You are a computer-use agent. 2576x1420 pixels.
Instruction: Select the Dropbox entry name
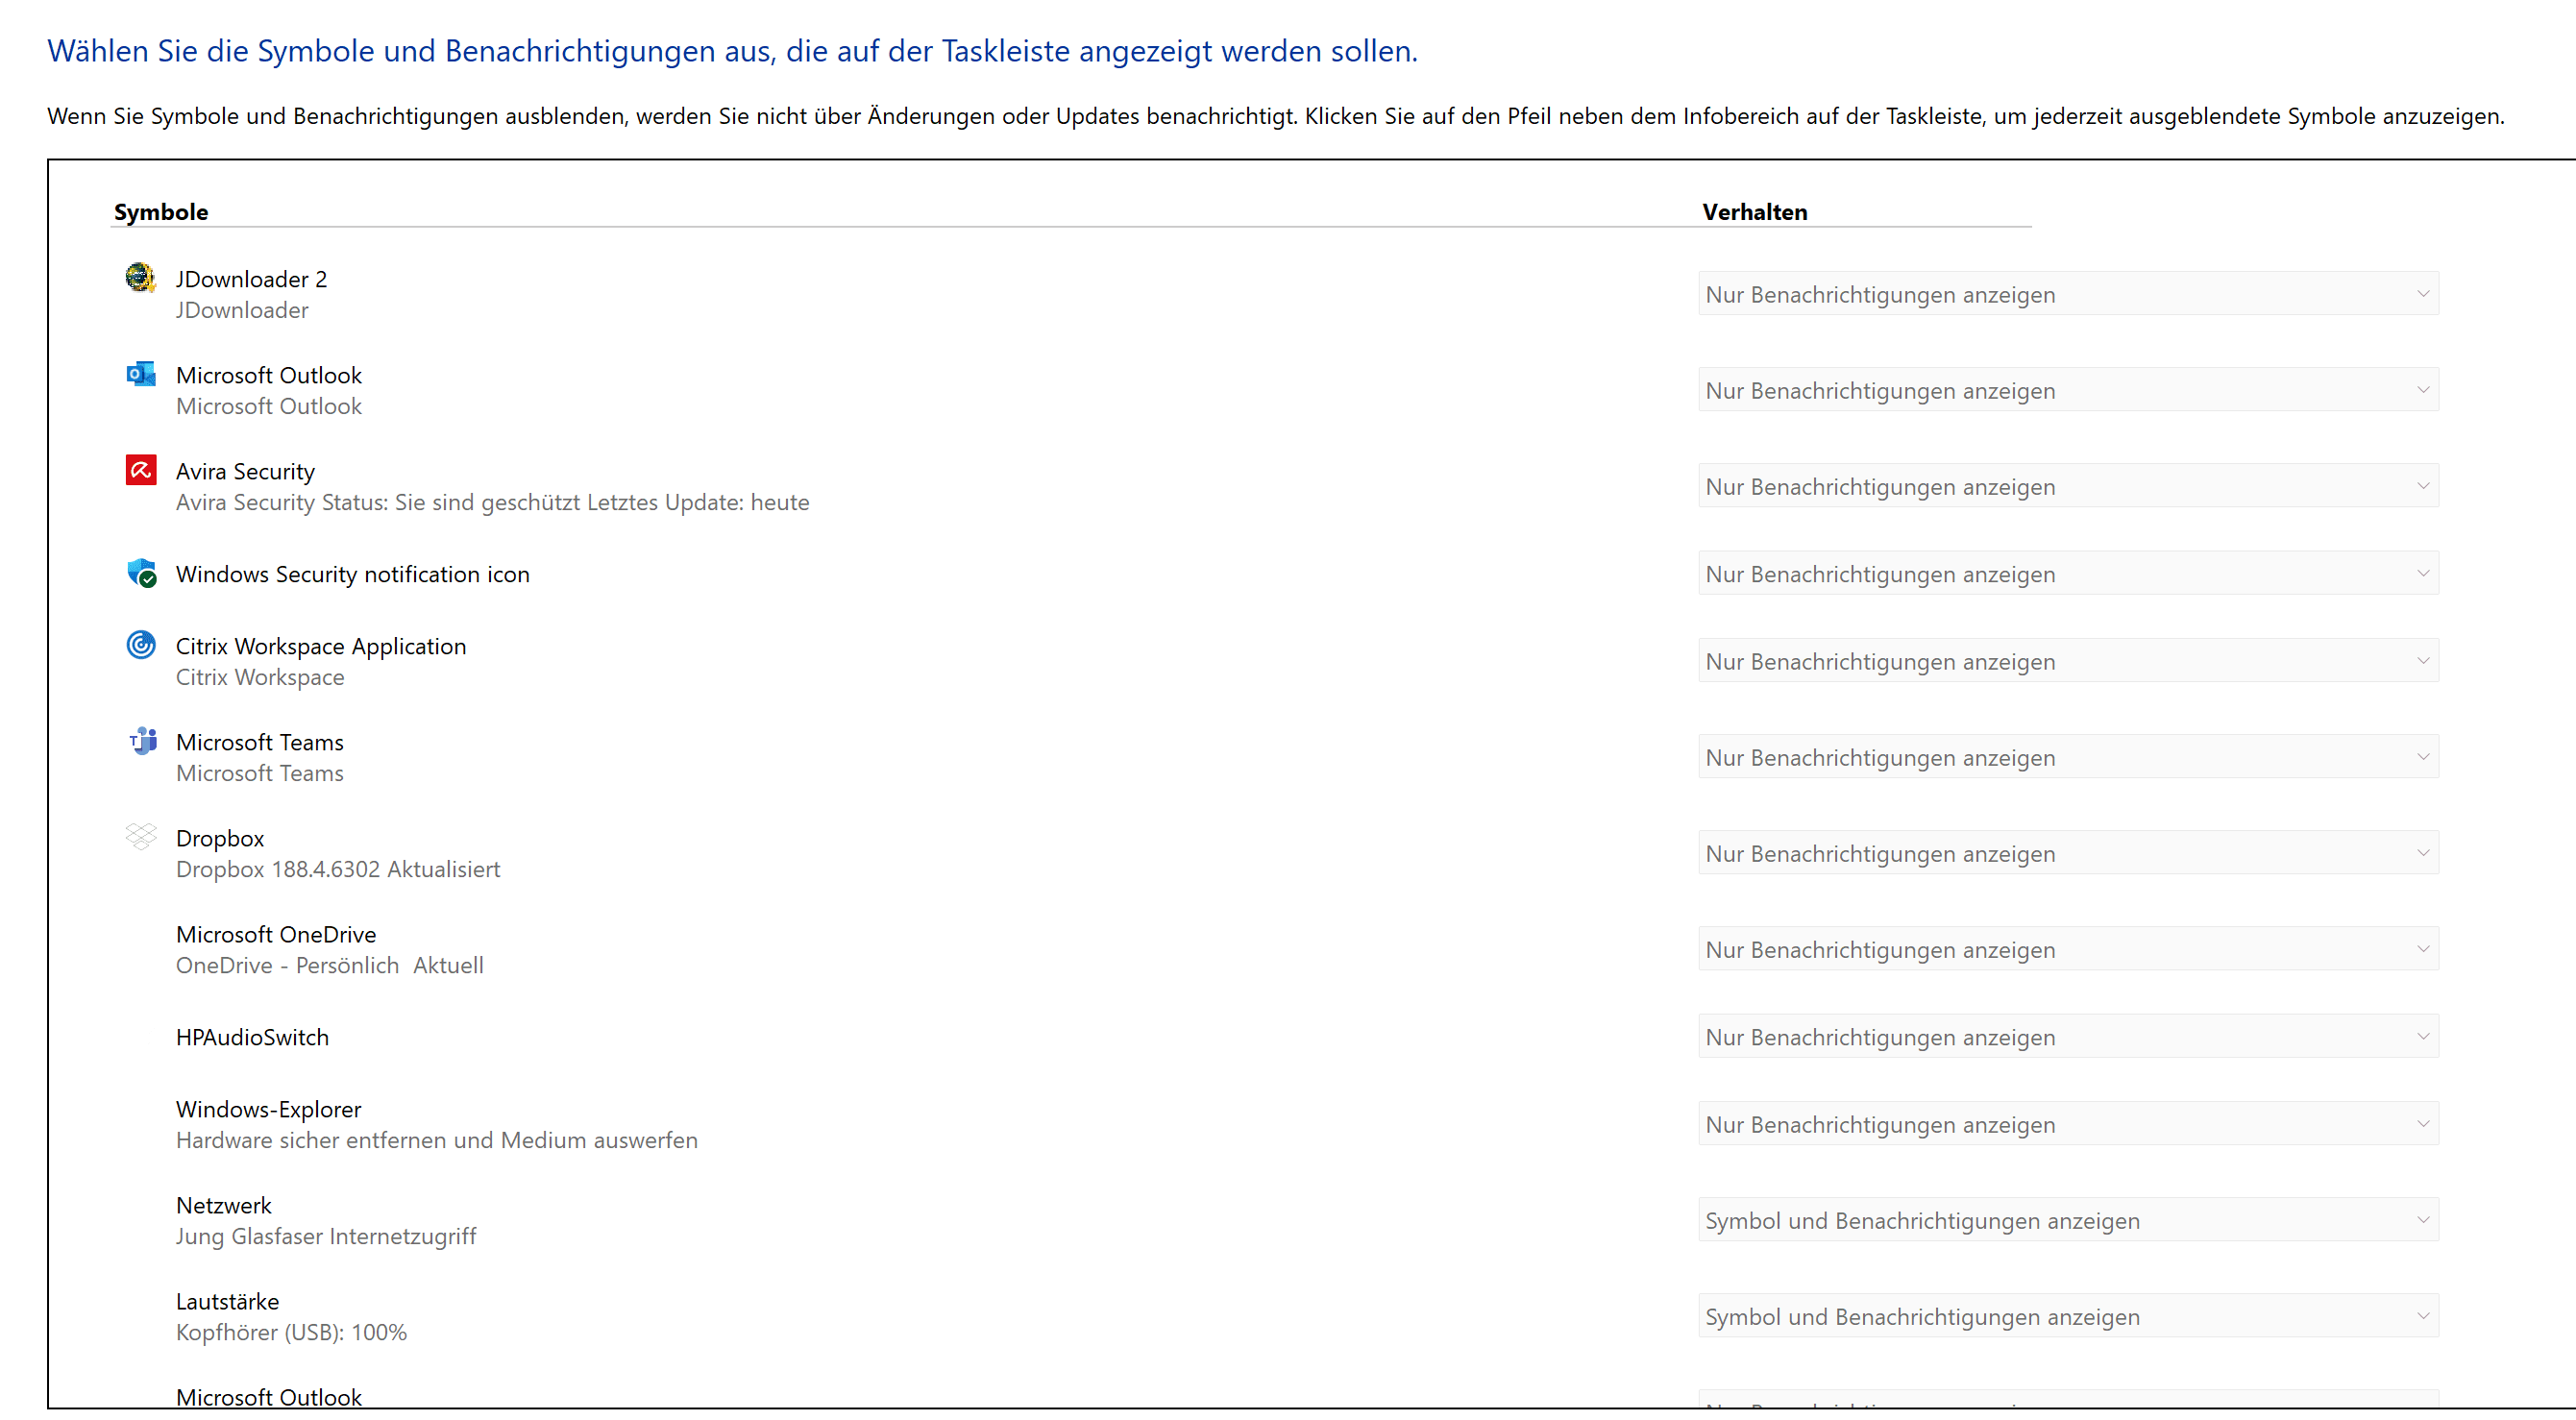(x=220, y=838)
